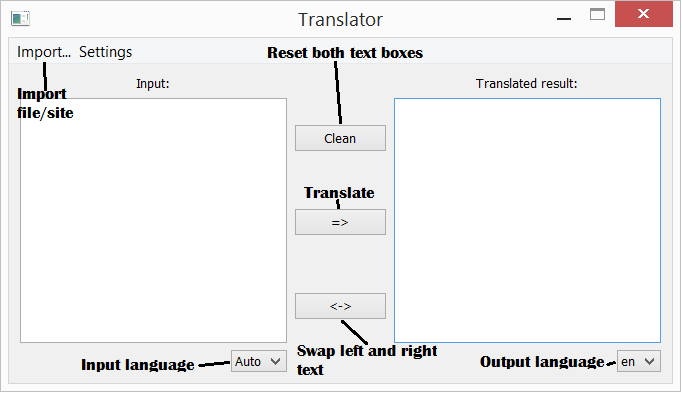The image size is (682, 394).
Task: Click the Translator title bar text
Action: point(340,20)
